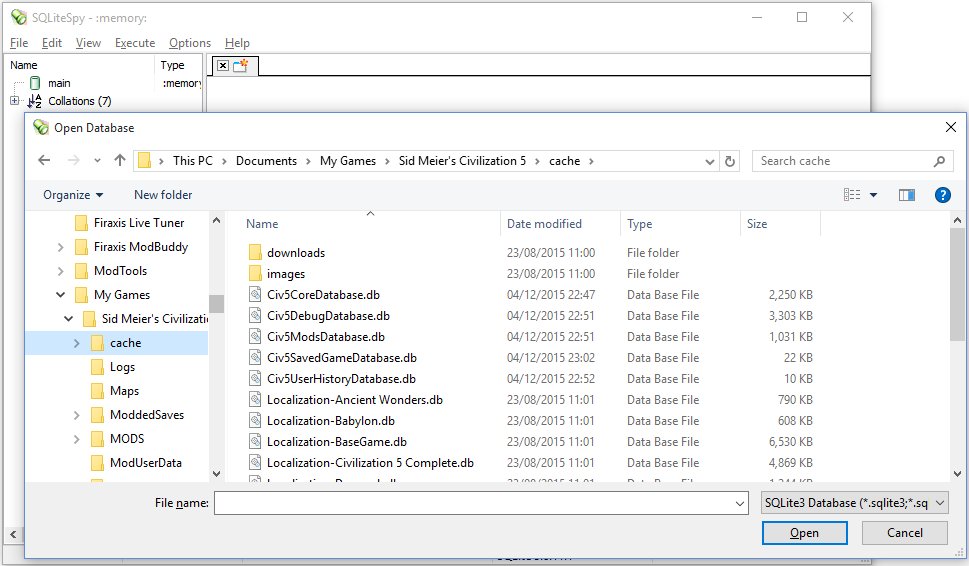The width and height of the screenshot is (969, 566).
Task: Click the Civ5SavedGameDatabase.db file icon
Action: click(255, 358)
